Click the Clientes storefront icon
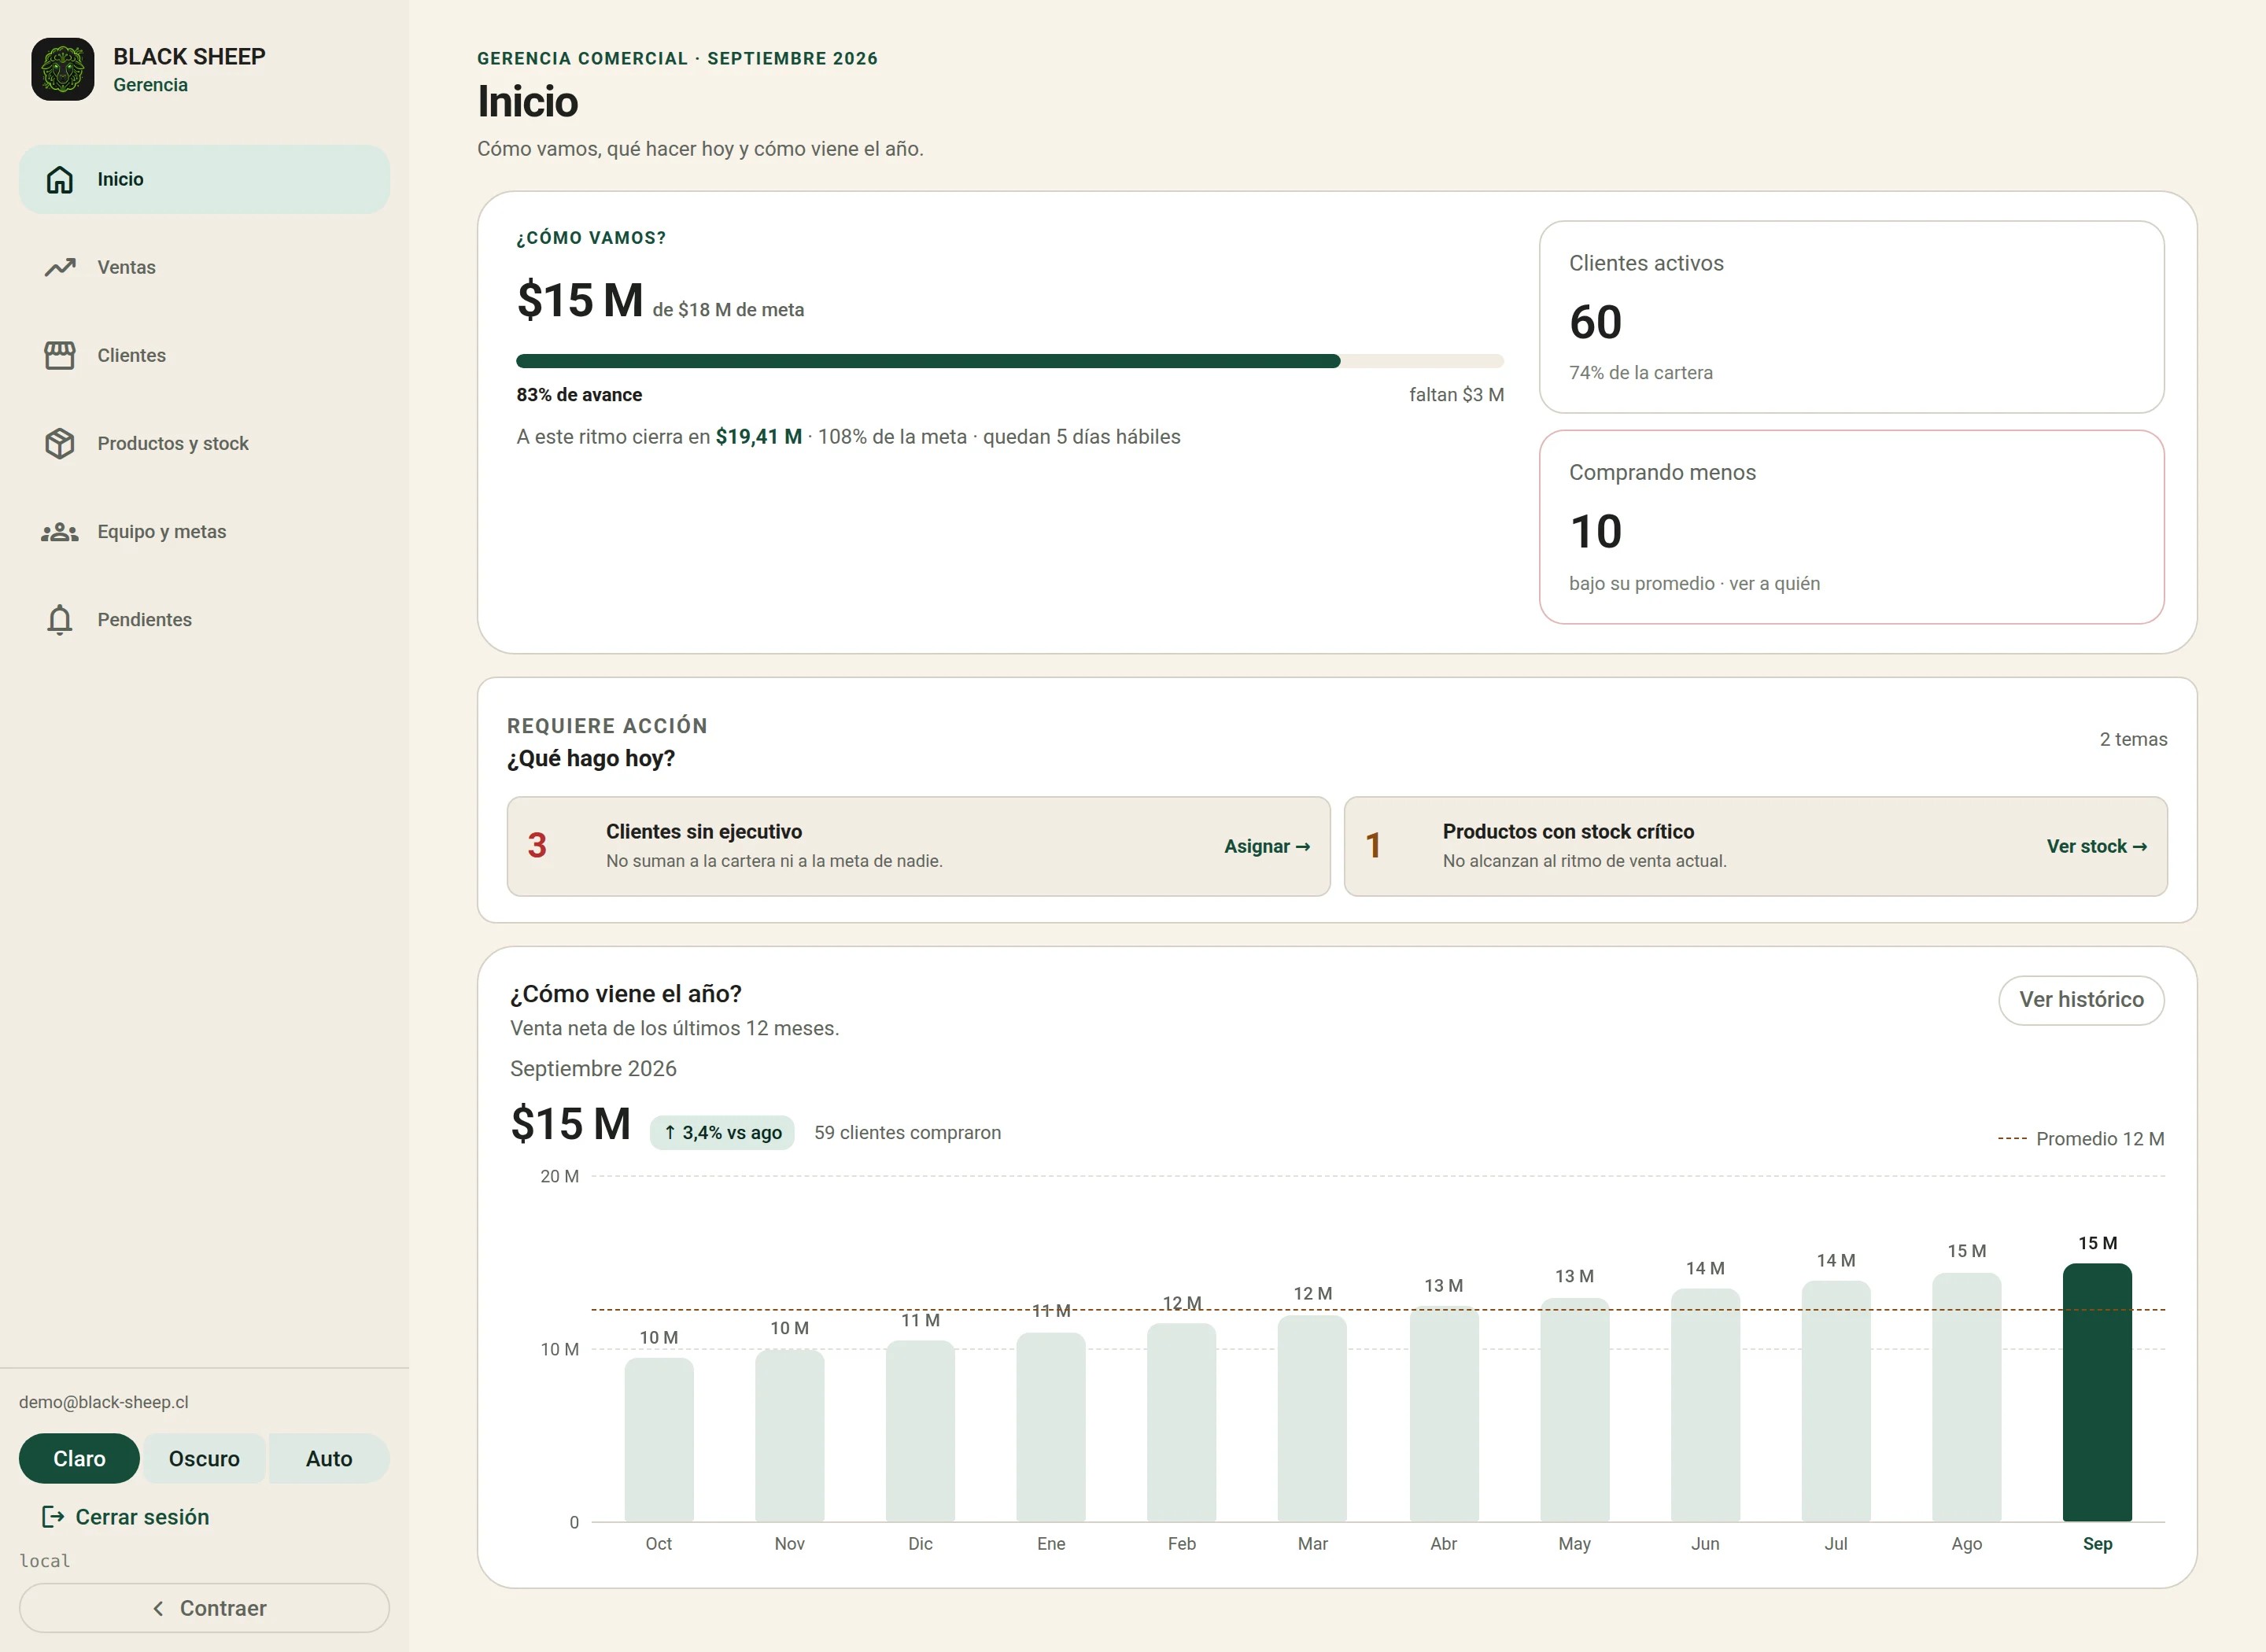 tap(60, 355)
